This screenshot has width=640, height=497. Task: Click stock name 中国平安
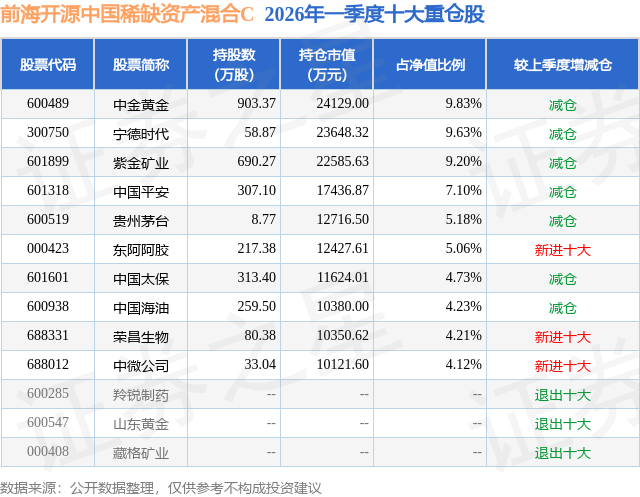point(141,192)
